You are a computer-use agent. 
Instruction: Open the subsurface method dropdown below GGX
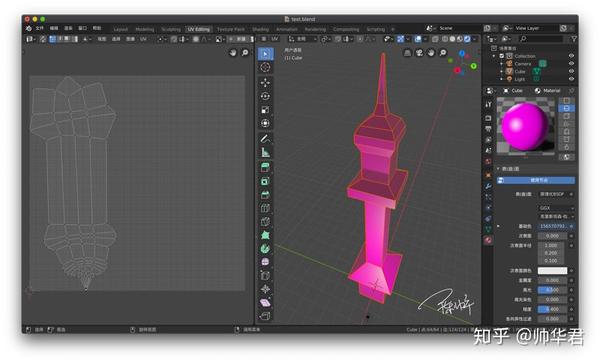pos(556,217)
